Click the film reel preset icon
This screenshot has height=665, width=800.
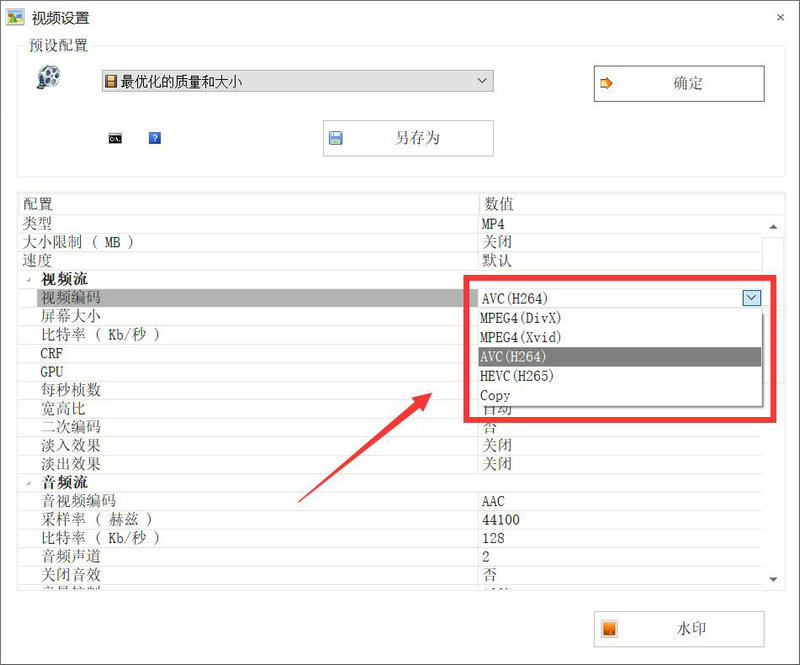click(48, 77)
